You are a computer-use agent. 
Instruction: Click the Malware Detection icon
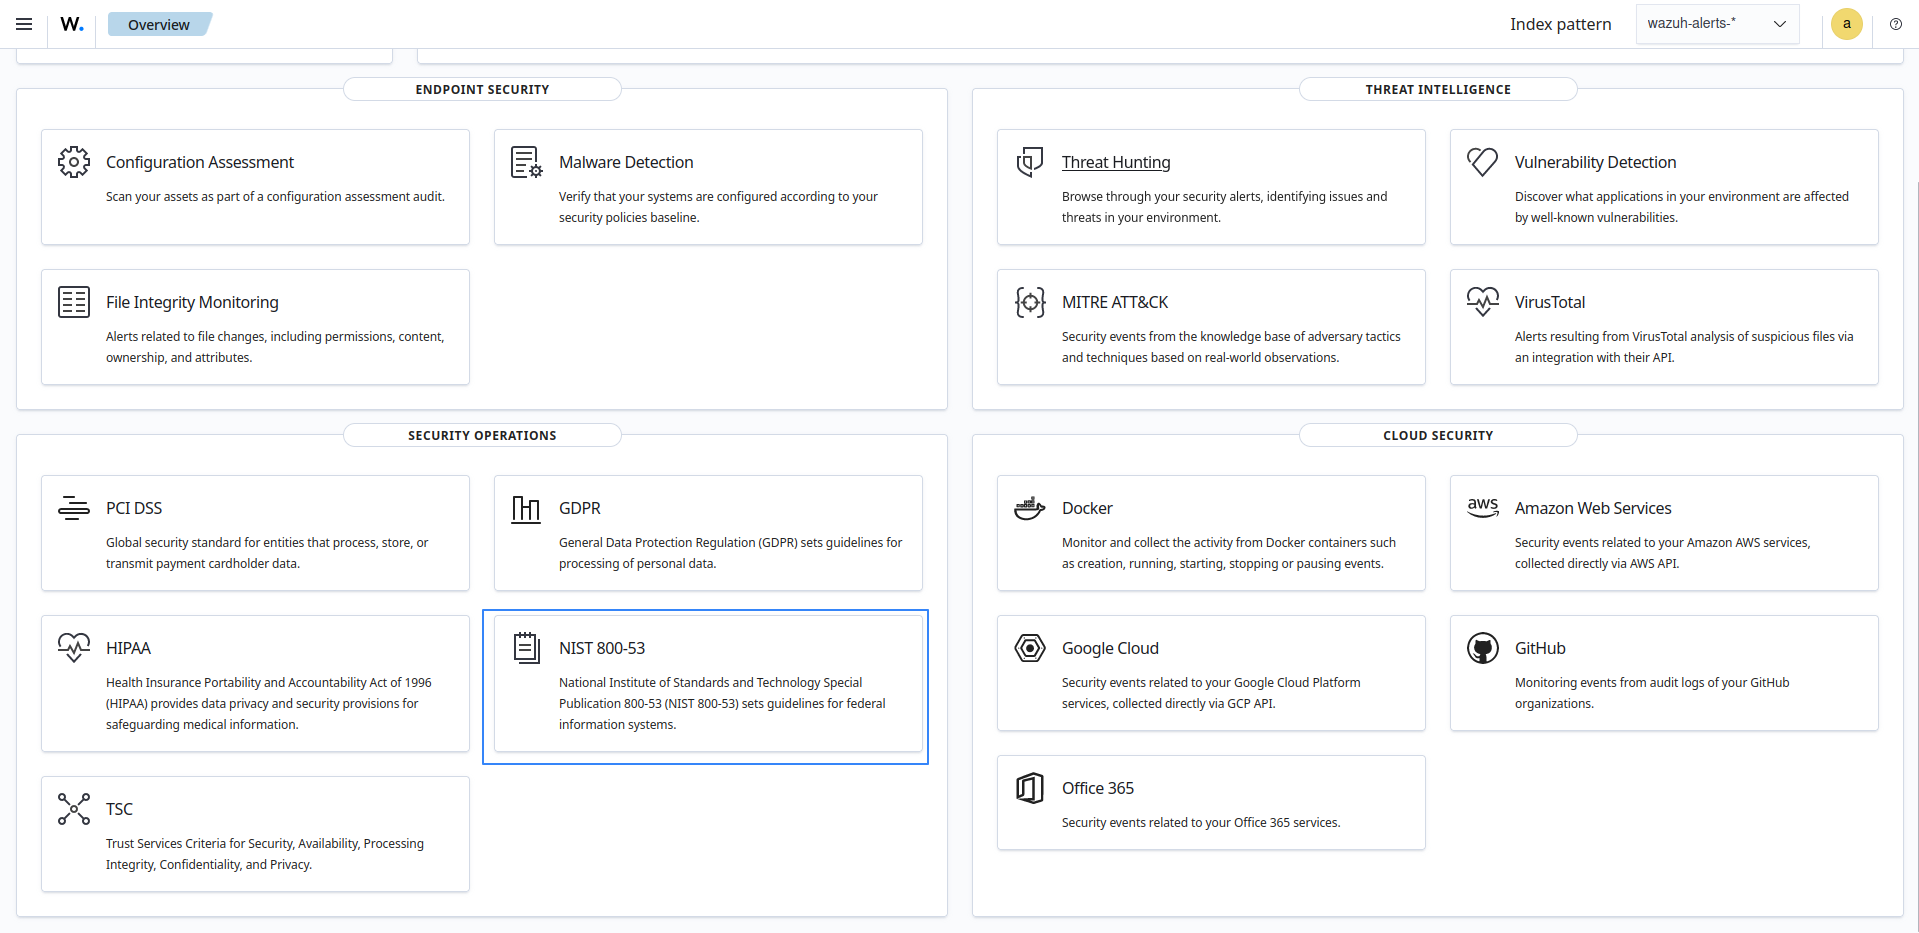pos(526,162)
